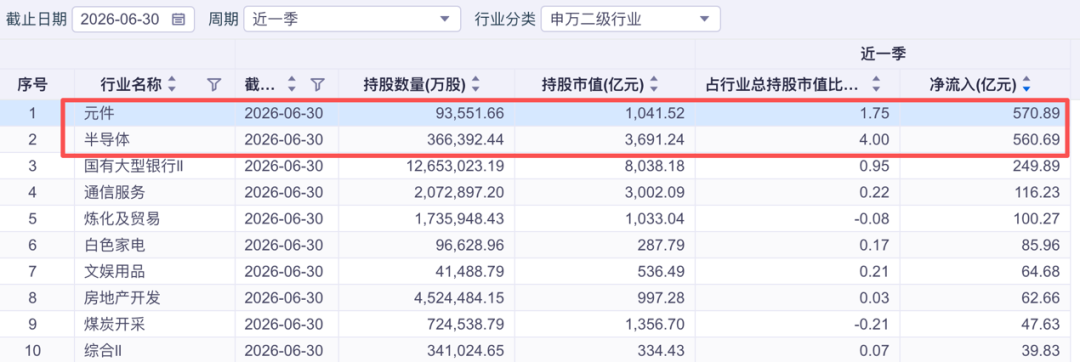
Task: Click filter icon beside 行业名称 header
Action: (x=214, y=85)
